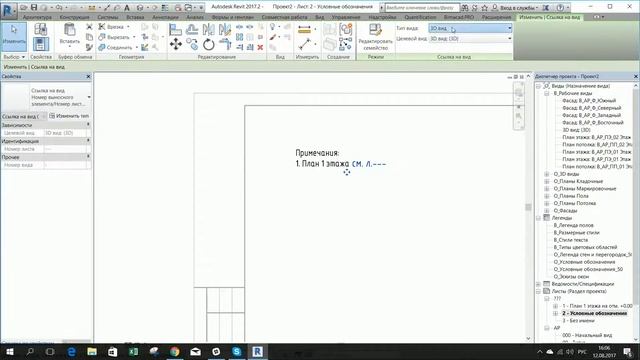Screen dimensions: 640x360
Task: Click the Open folder icon in quick toolbar
Action: (24, 8)
